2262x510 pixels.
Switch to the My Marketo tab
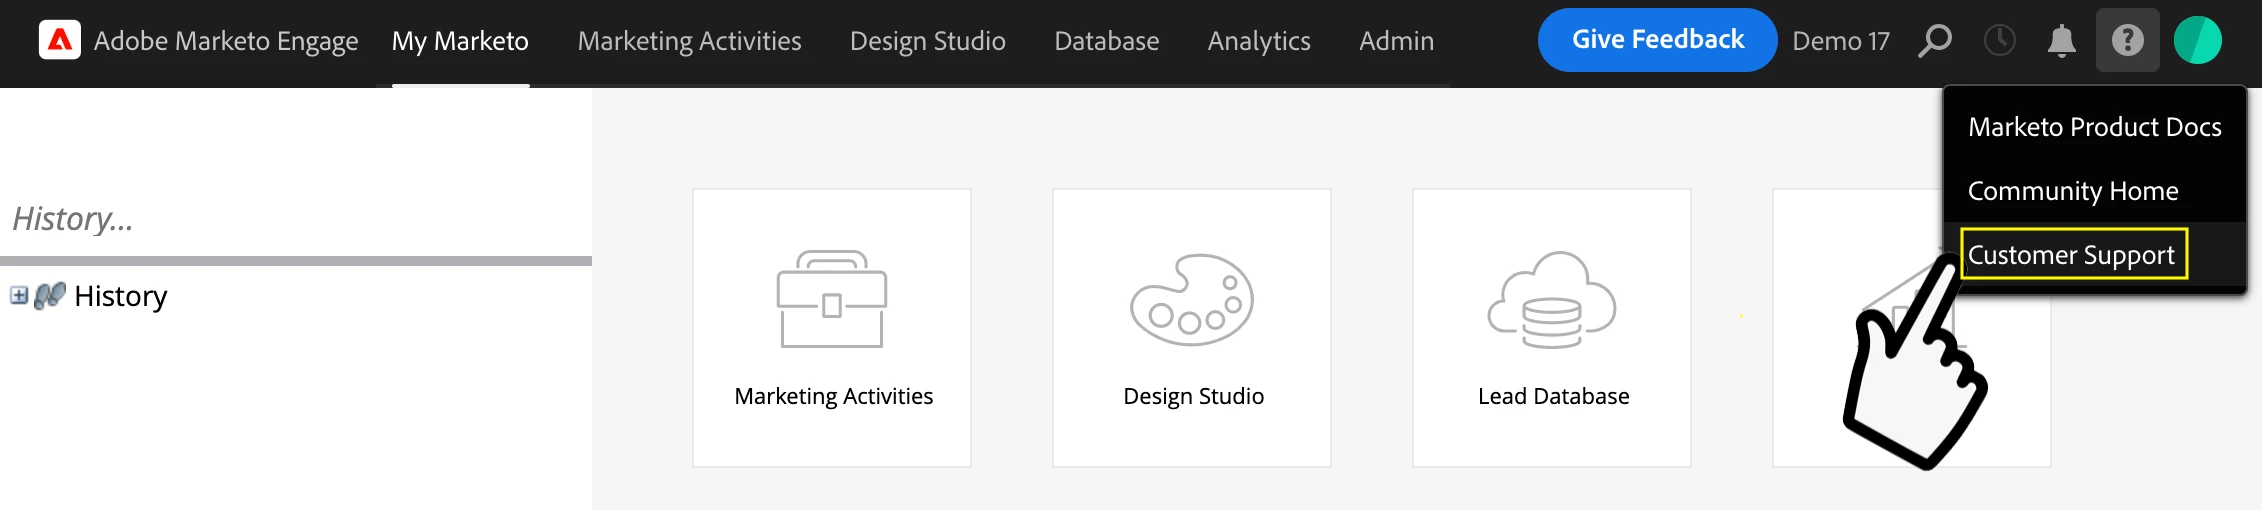point(460,41)
